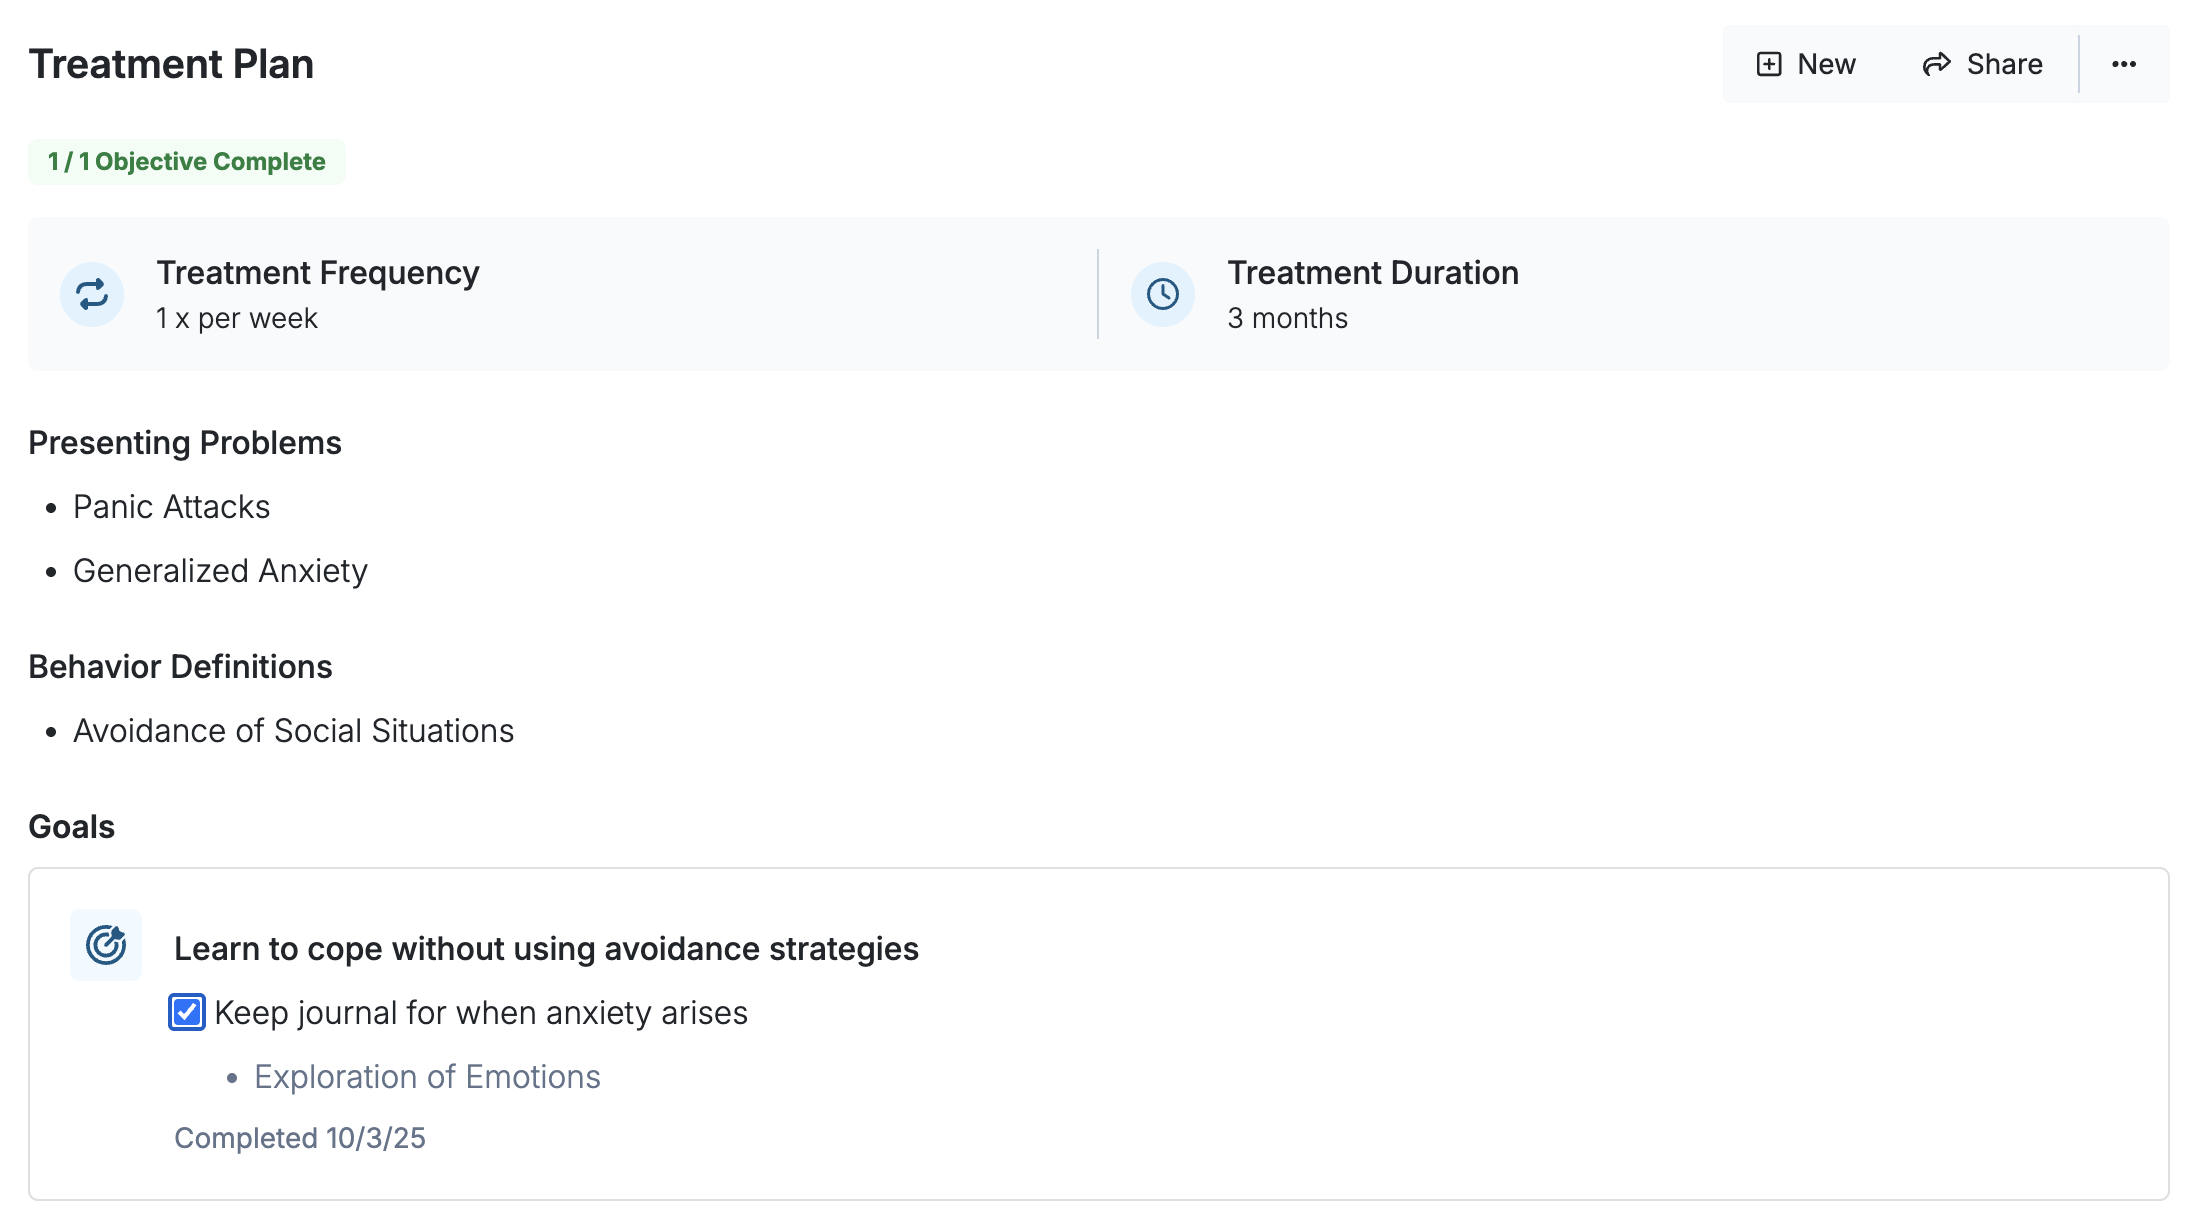Click the Treatment Frequency repeat icon
2192x1218 pixels.
pyautogui.click(x=92, y=294)
